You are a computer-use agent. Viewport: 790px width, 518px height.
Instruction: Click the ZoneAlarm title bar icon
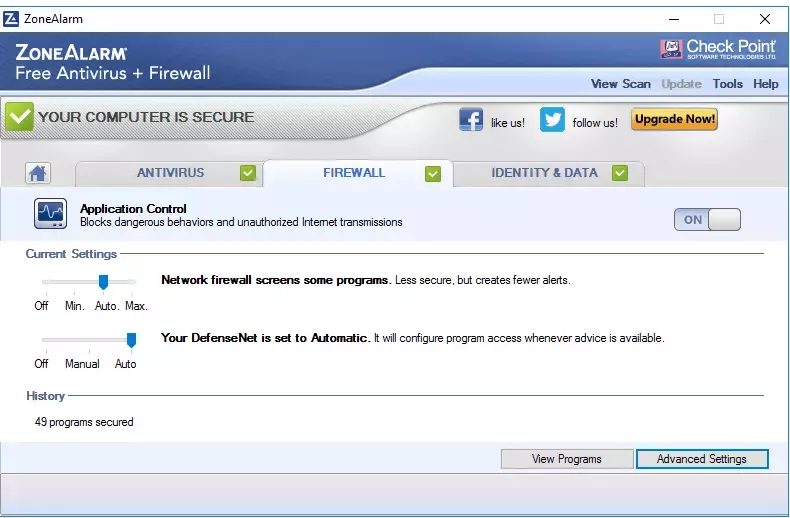click(11, 19)
